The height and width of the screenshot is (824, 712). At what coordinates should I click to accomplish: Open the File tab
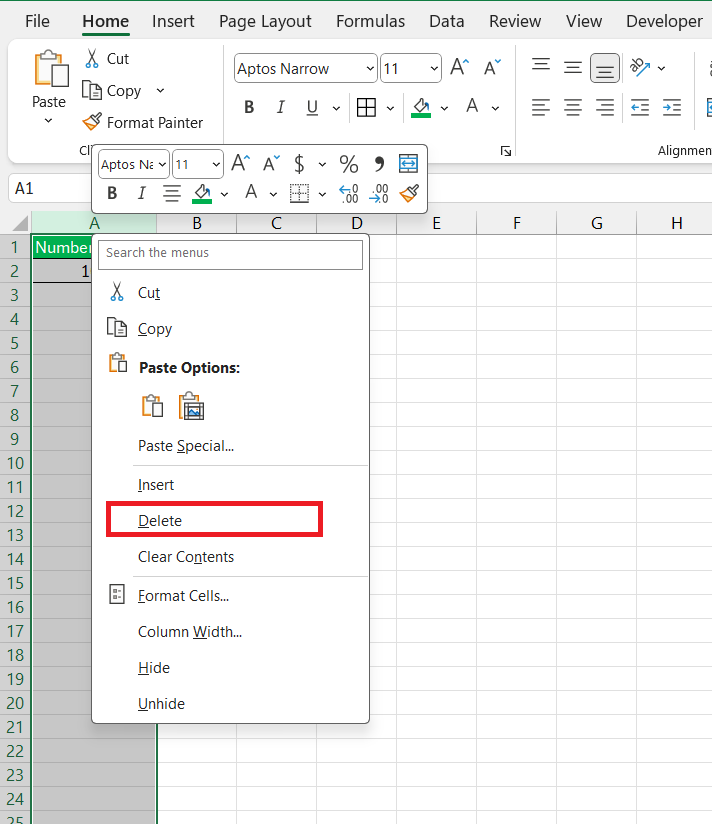coord(37,21)
